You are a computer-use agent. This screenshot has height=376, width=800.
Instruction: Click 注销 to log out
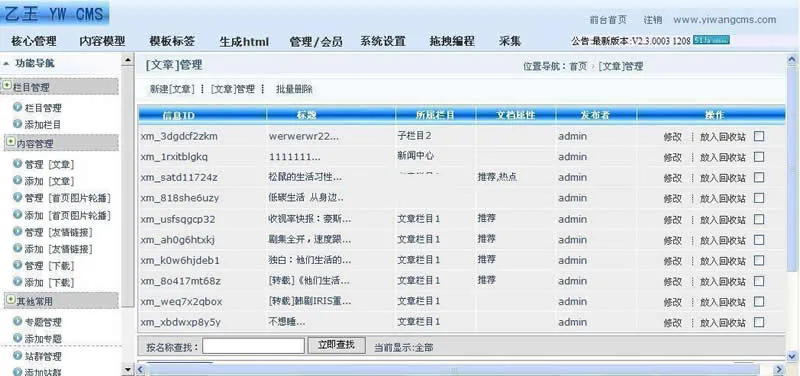pos(653,20)
